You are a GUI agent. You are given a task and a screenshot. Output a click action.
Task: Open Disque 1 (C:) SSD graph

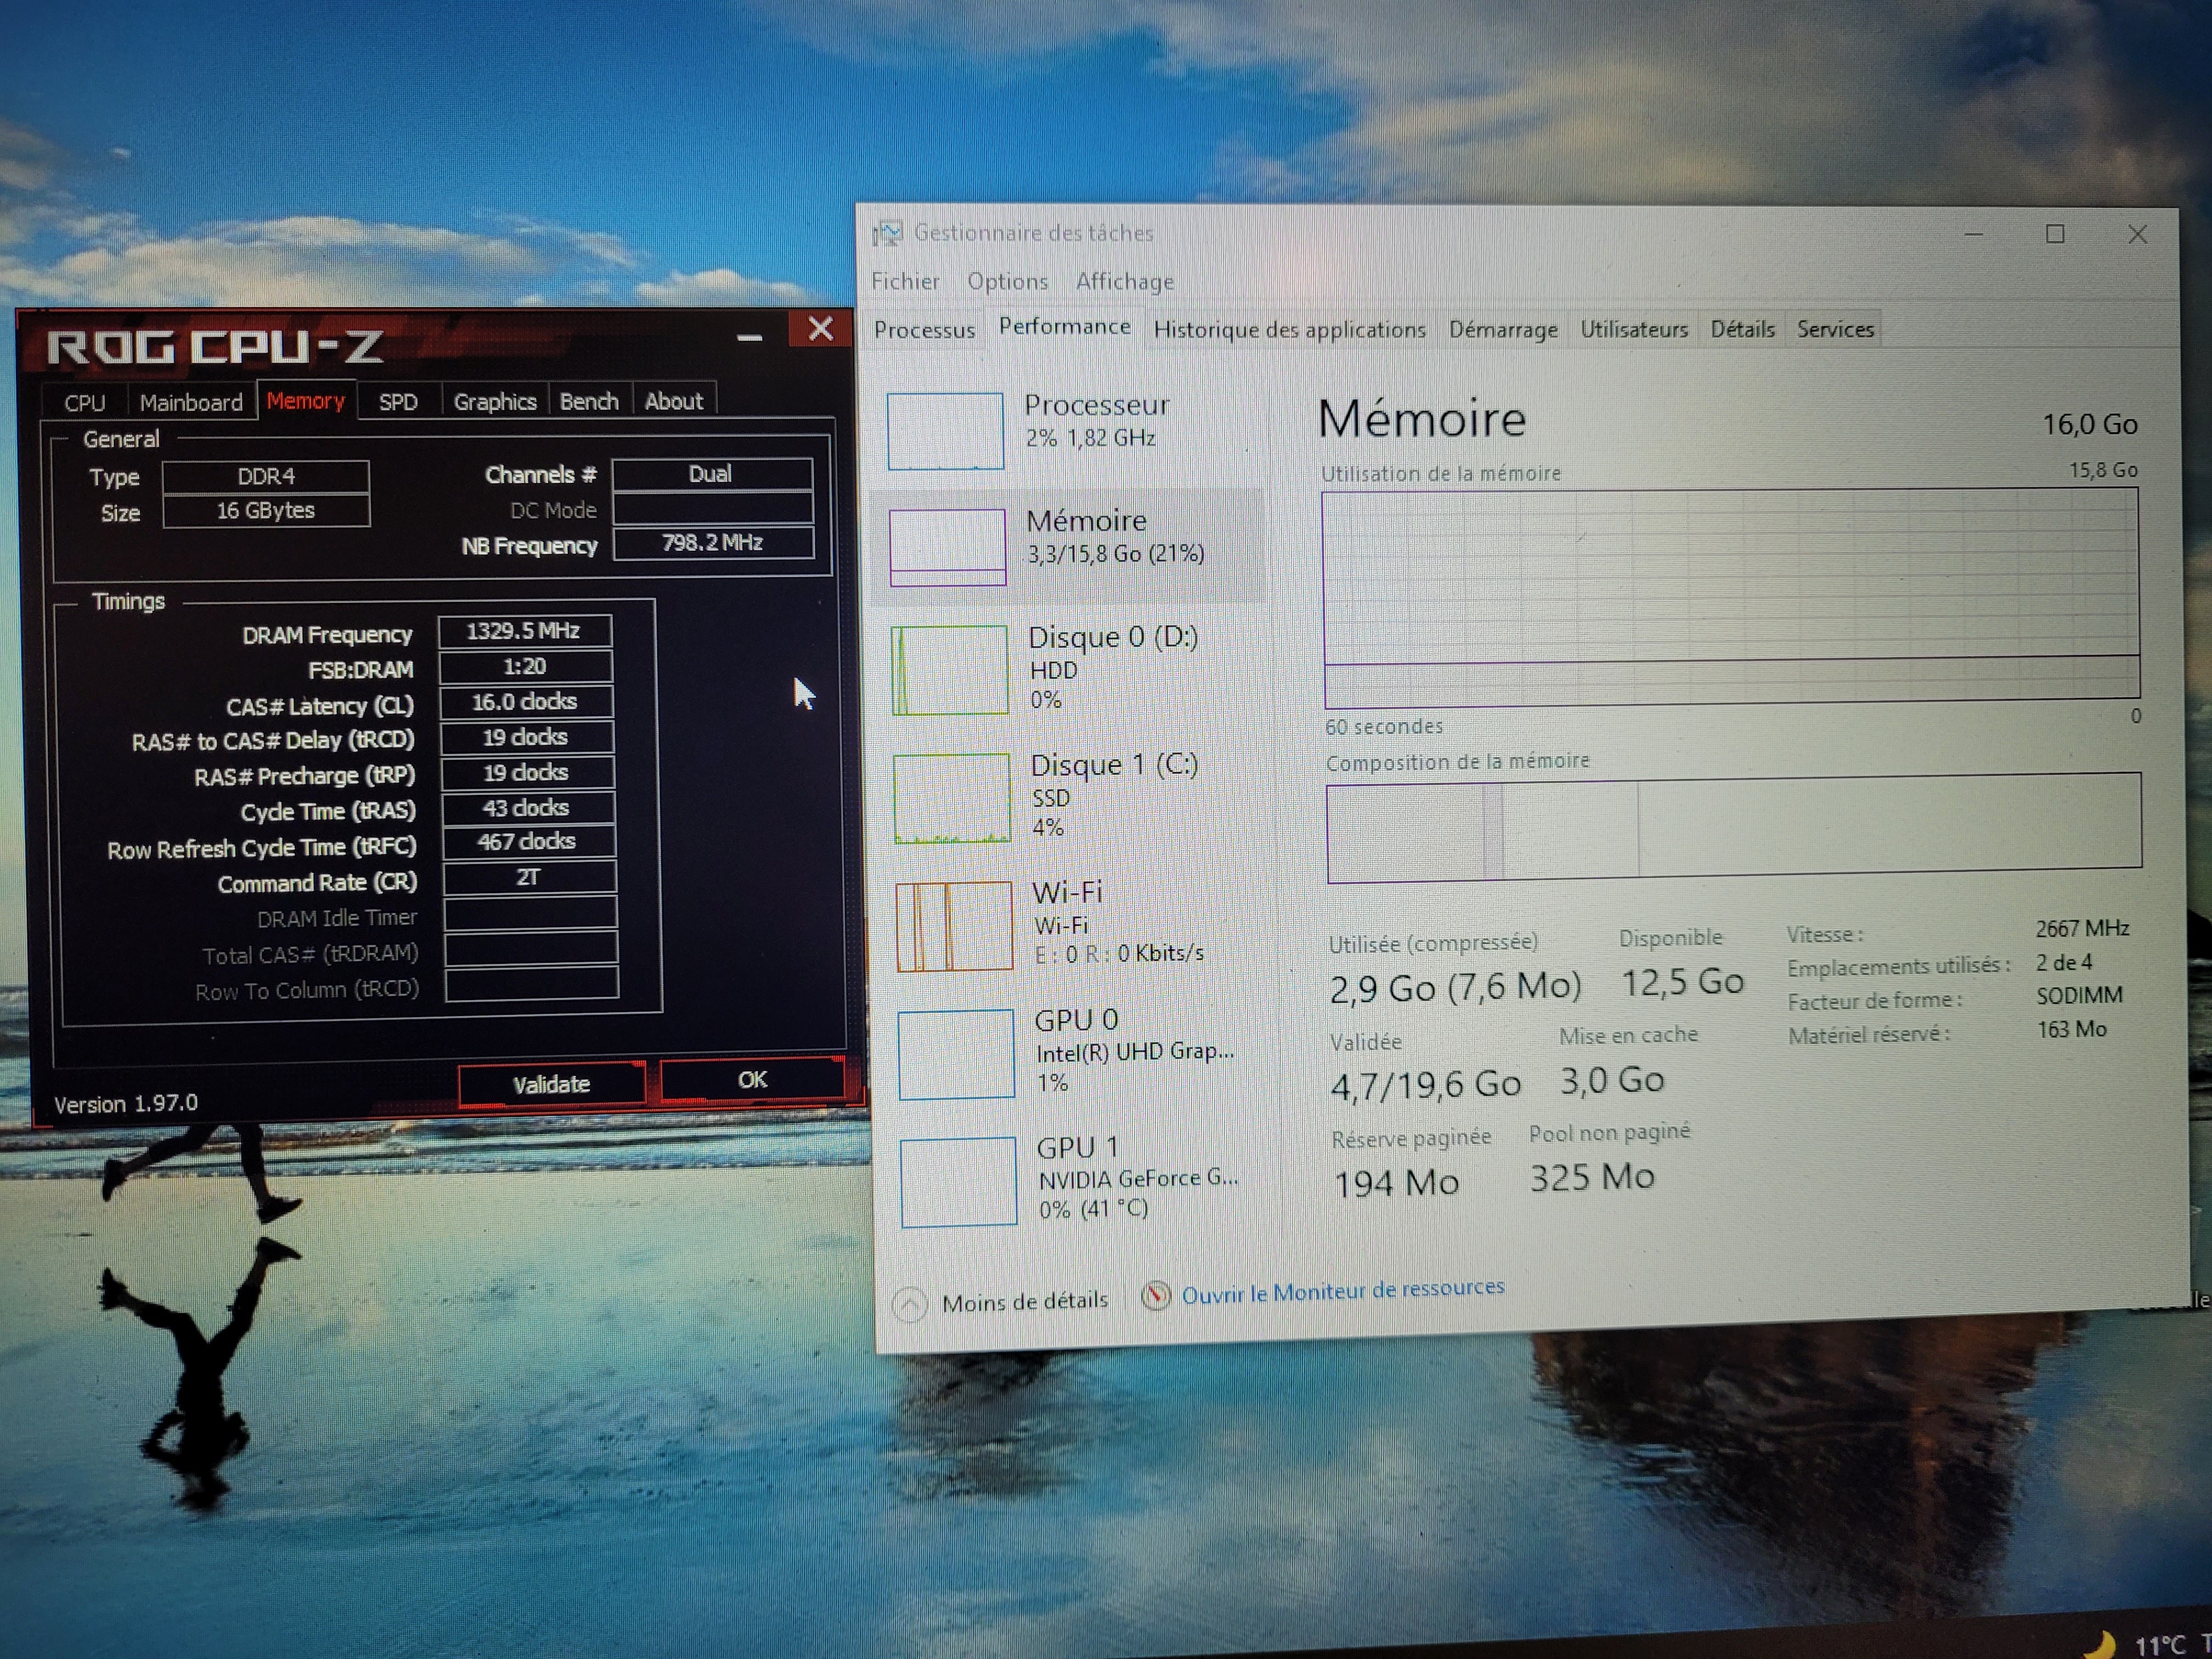pos(951,798)
